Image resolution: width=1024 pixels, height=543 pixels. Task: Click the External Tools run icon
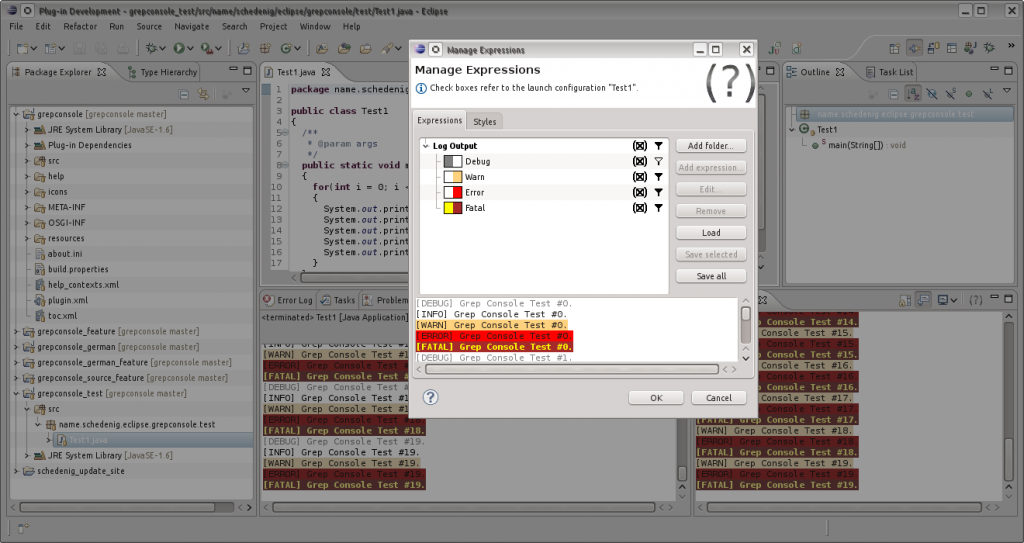206,48
